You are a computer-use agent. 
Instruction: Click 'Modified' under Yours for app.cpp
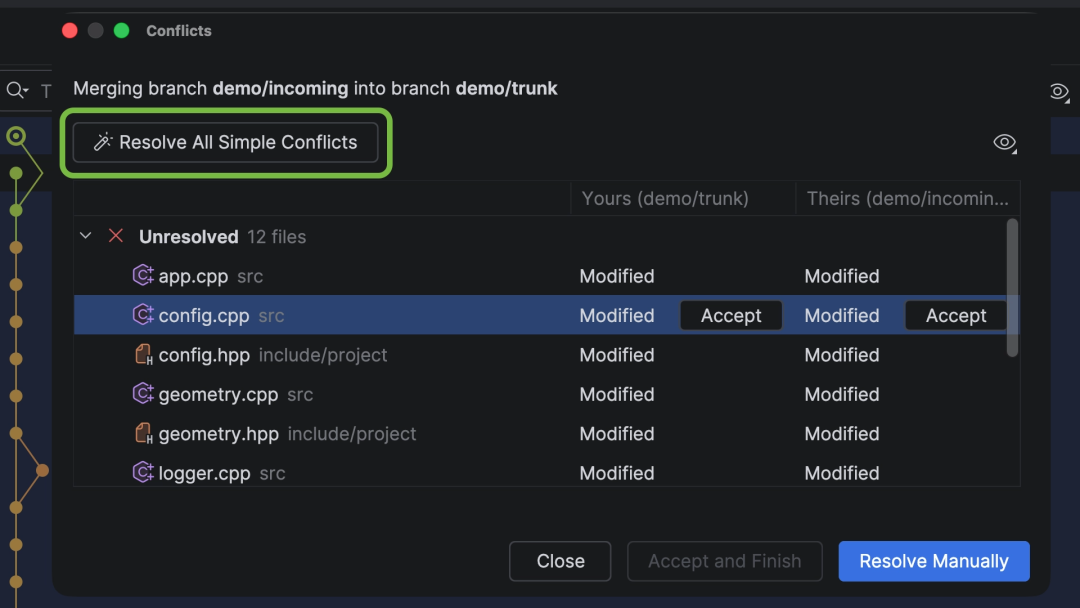(x=616, y=276)
